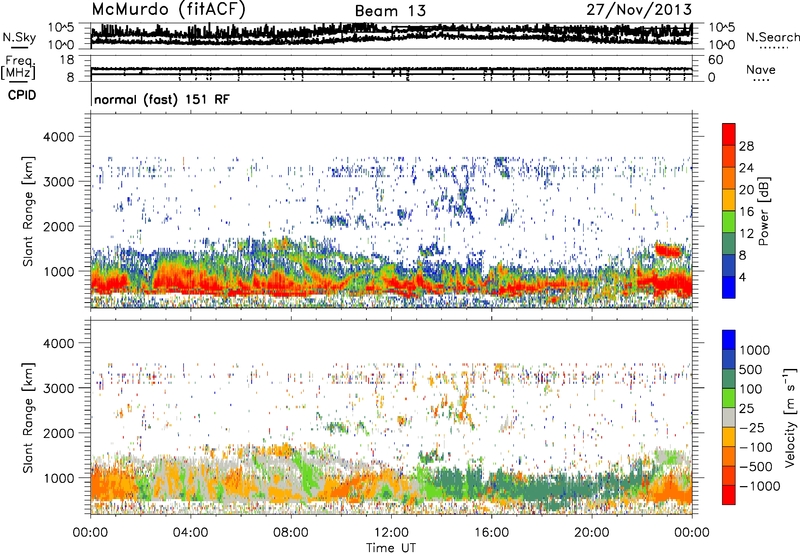The image size is (800, 554).
Task: Click 2000 tick on velocity panel
Action: tap(58, 433)
